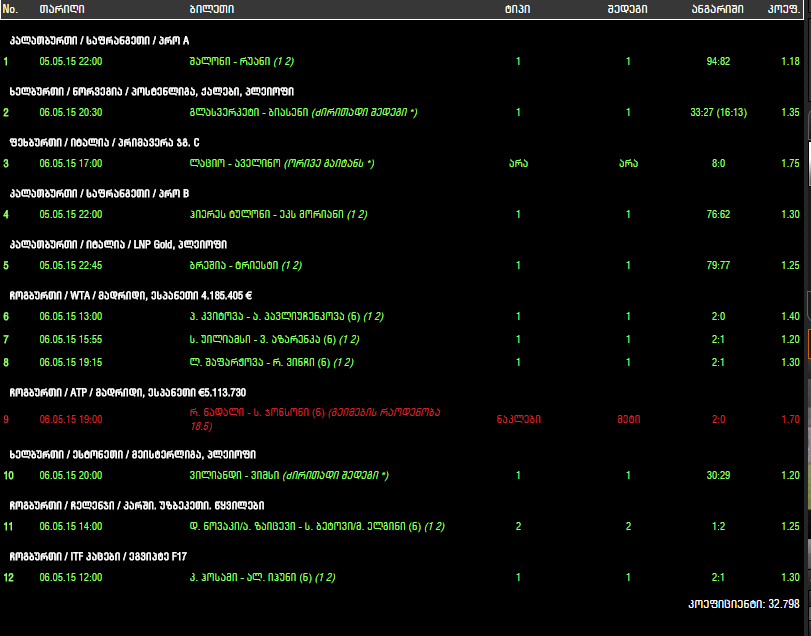Click the 1.75 odds value
Screen dimensions: 811x636
click(x=789, y=163)
